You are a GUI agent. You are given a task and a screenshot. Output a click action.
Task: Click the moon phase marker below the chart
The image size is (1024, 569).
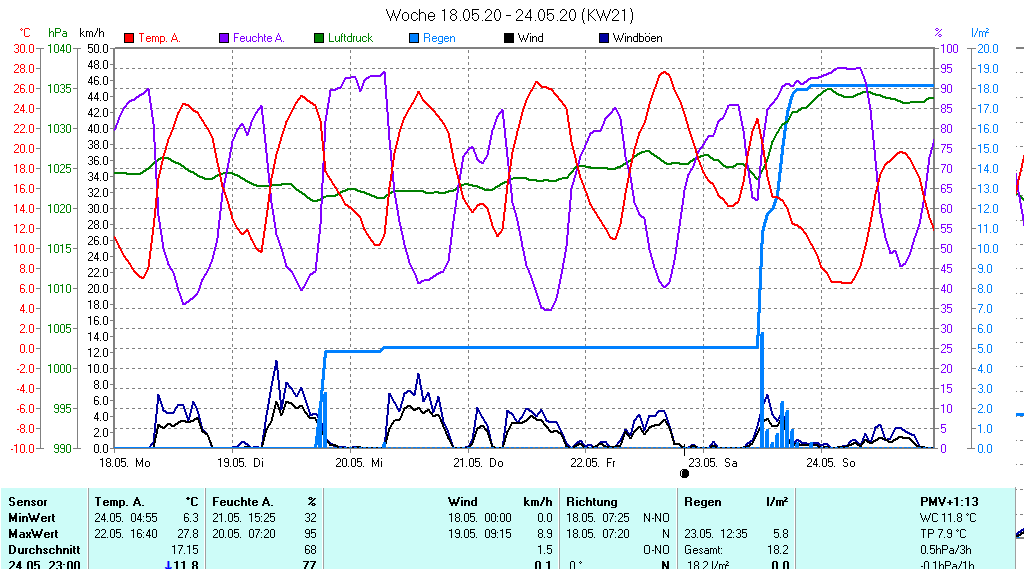click(x=685, y=473)
